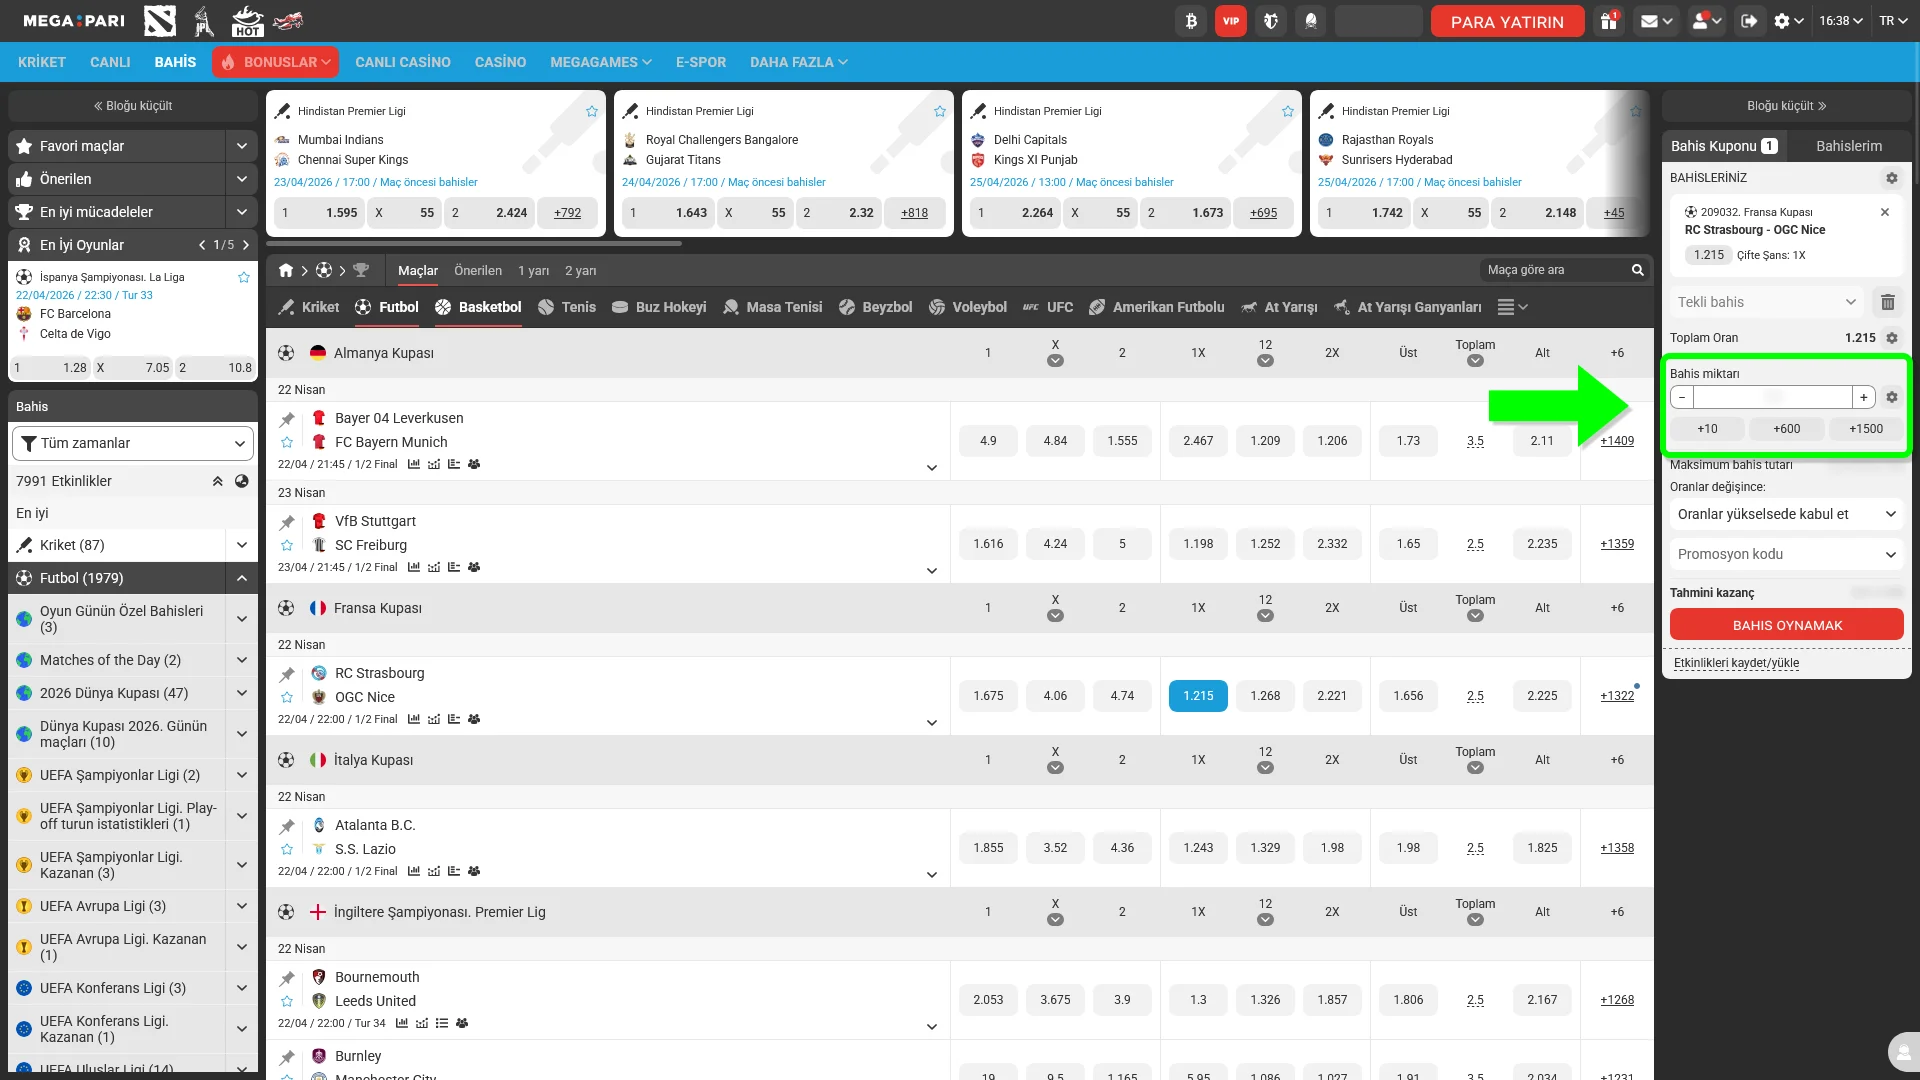Remove RC Strasbourg bet from slip
1920x1080 pixels.
pos(1885,212)
